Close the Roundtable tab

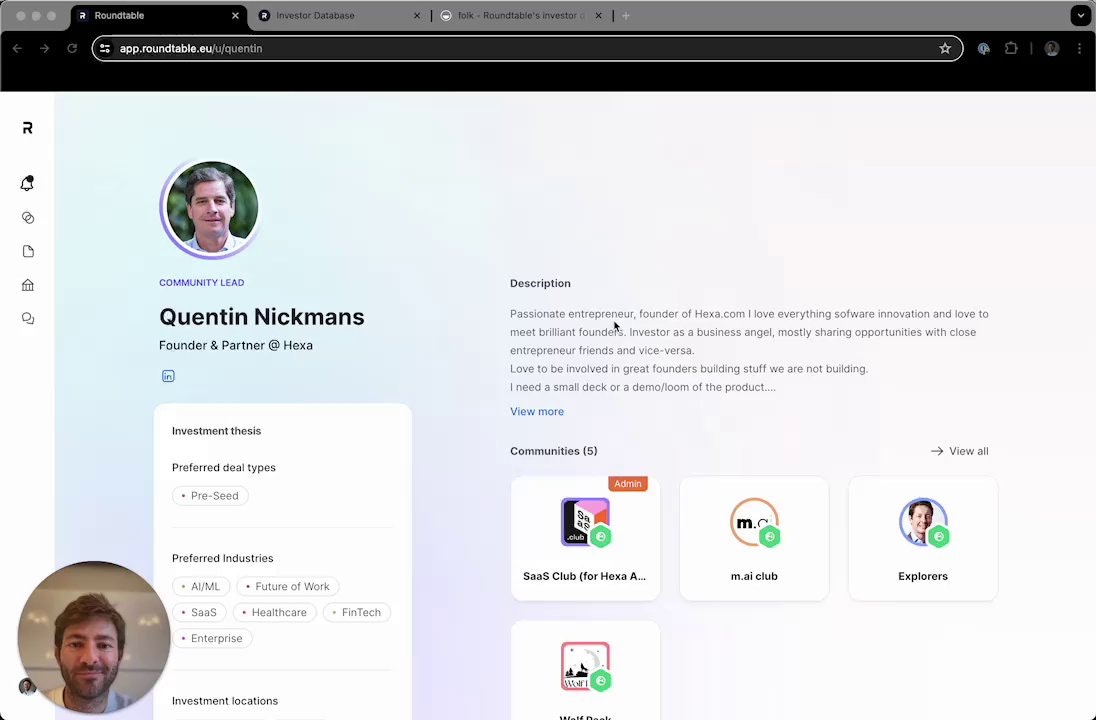point(235,15)
